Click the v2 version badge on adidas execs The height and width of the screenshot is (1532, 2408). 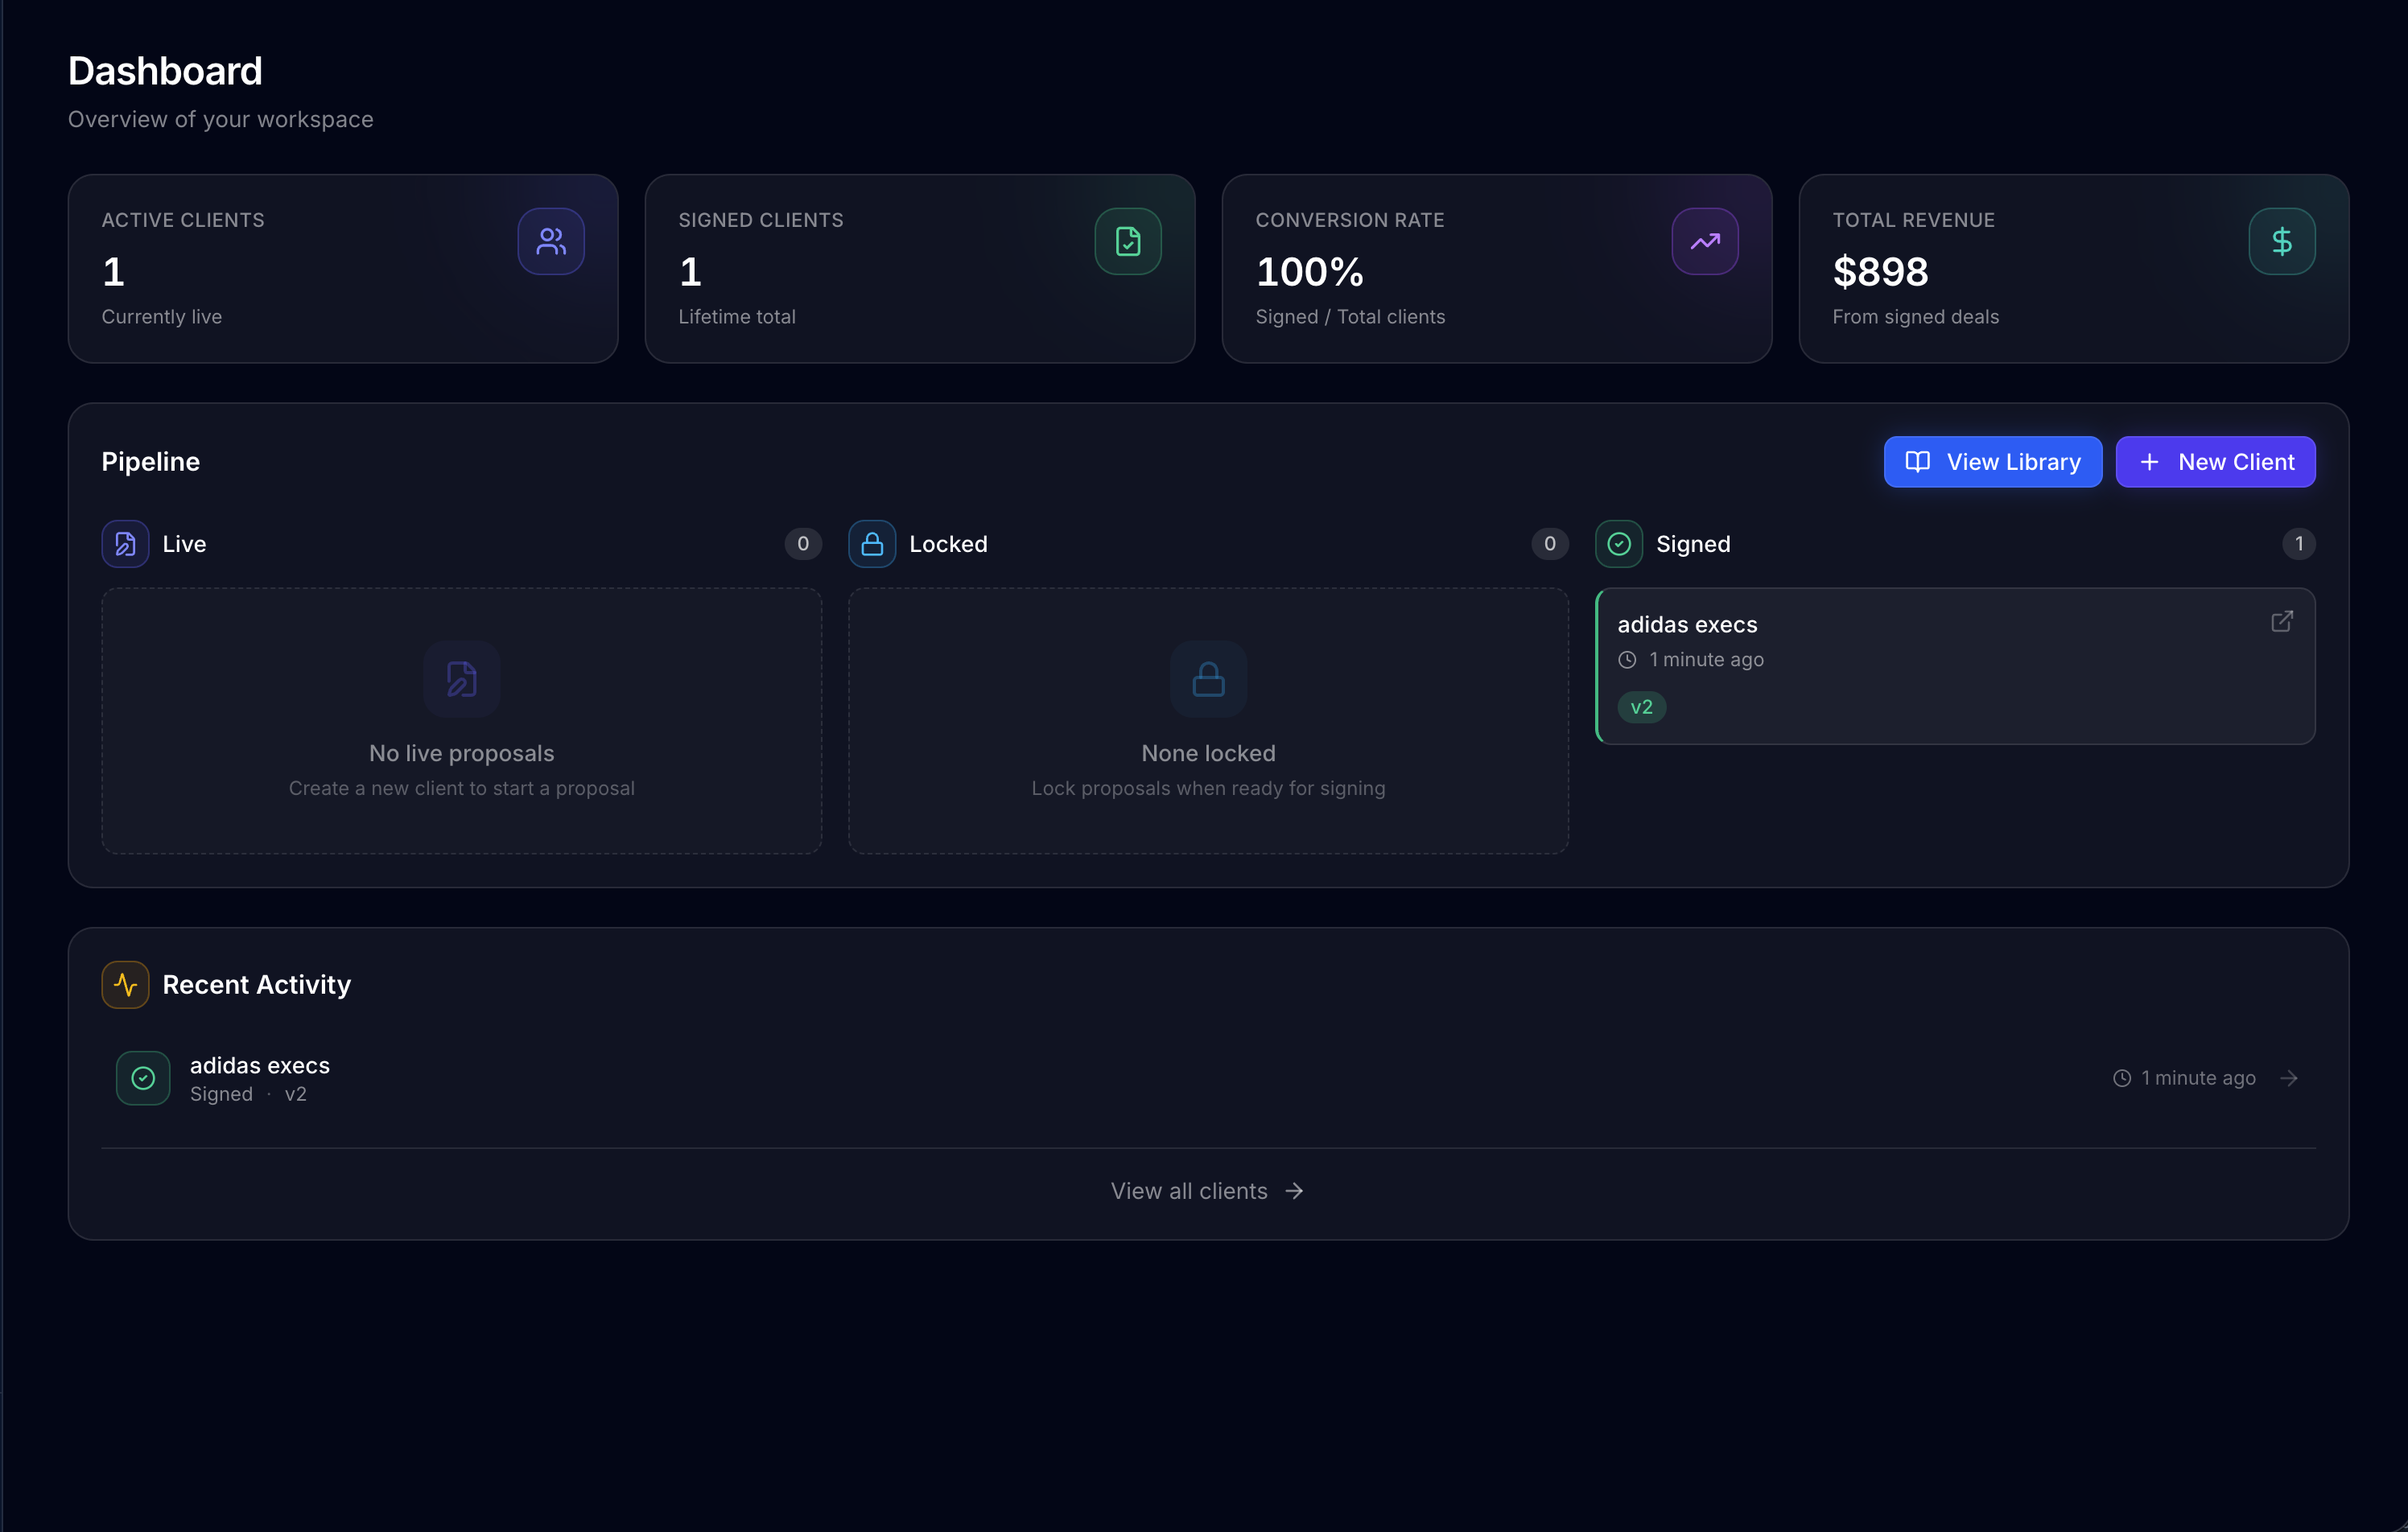coord(1640,706)
